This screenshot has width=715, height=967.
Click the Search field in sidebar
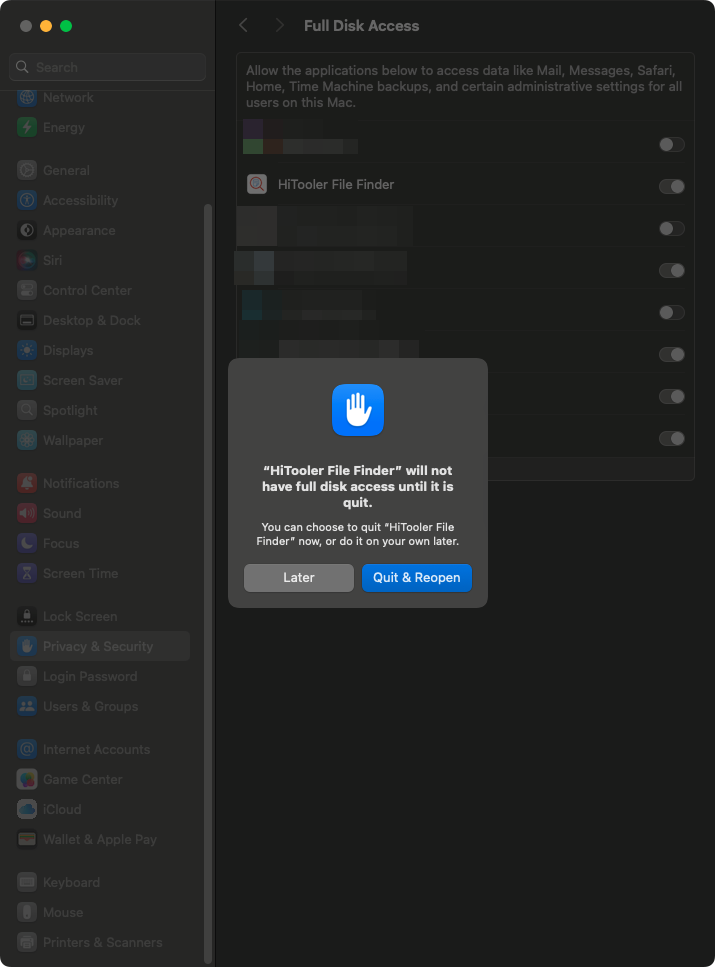[108, 67]
